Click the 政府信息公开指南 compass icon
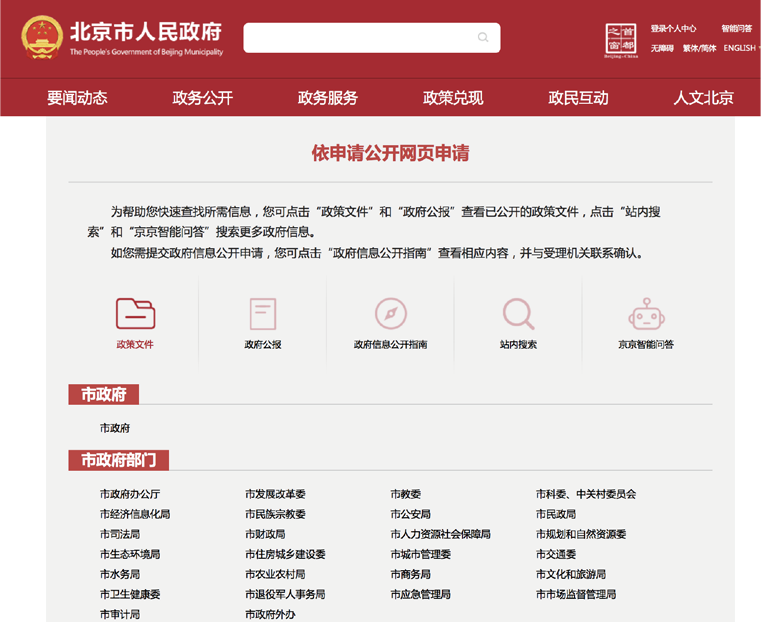The height and width of the screenshot is (622, 762). pos(390,314)
